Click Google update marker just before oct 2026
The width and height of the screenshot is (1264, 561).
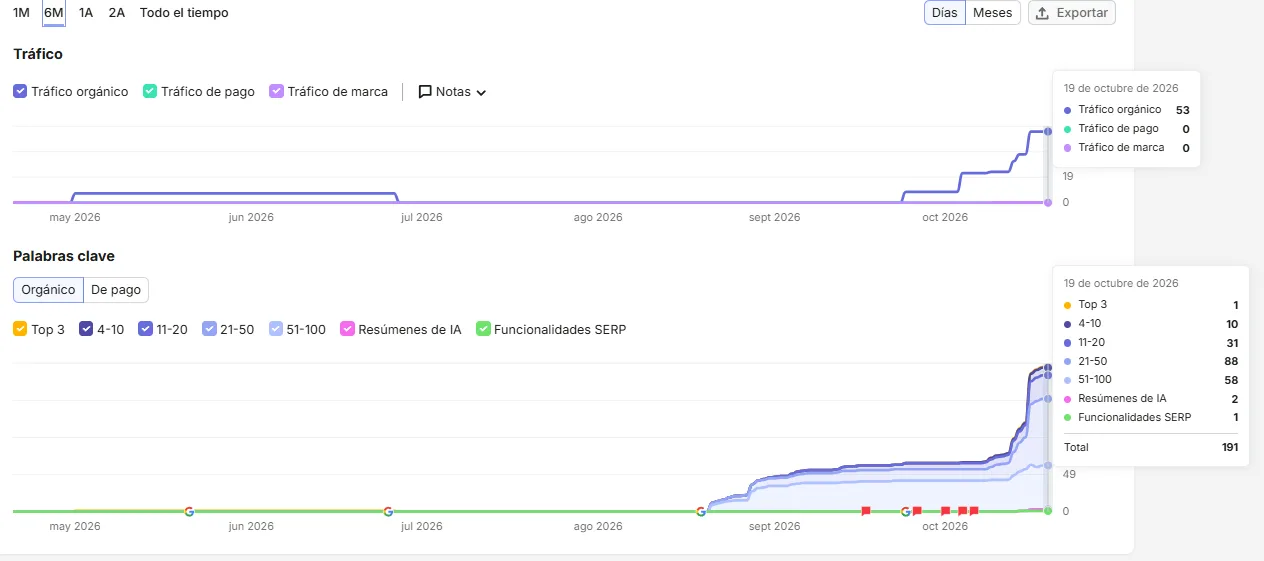(x=906, y=511)
